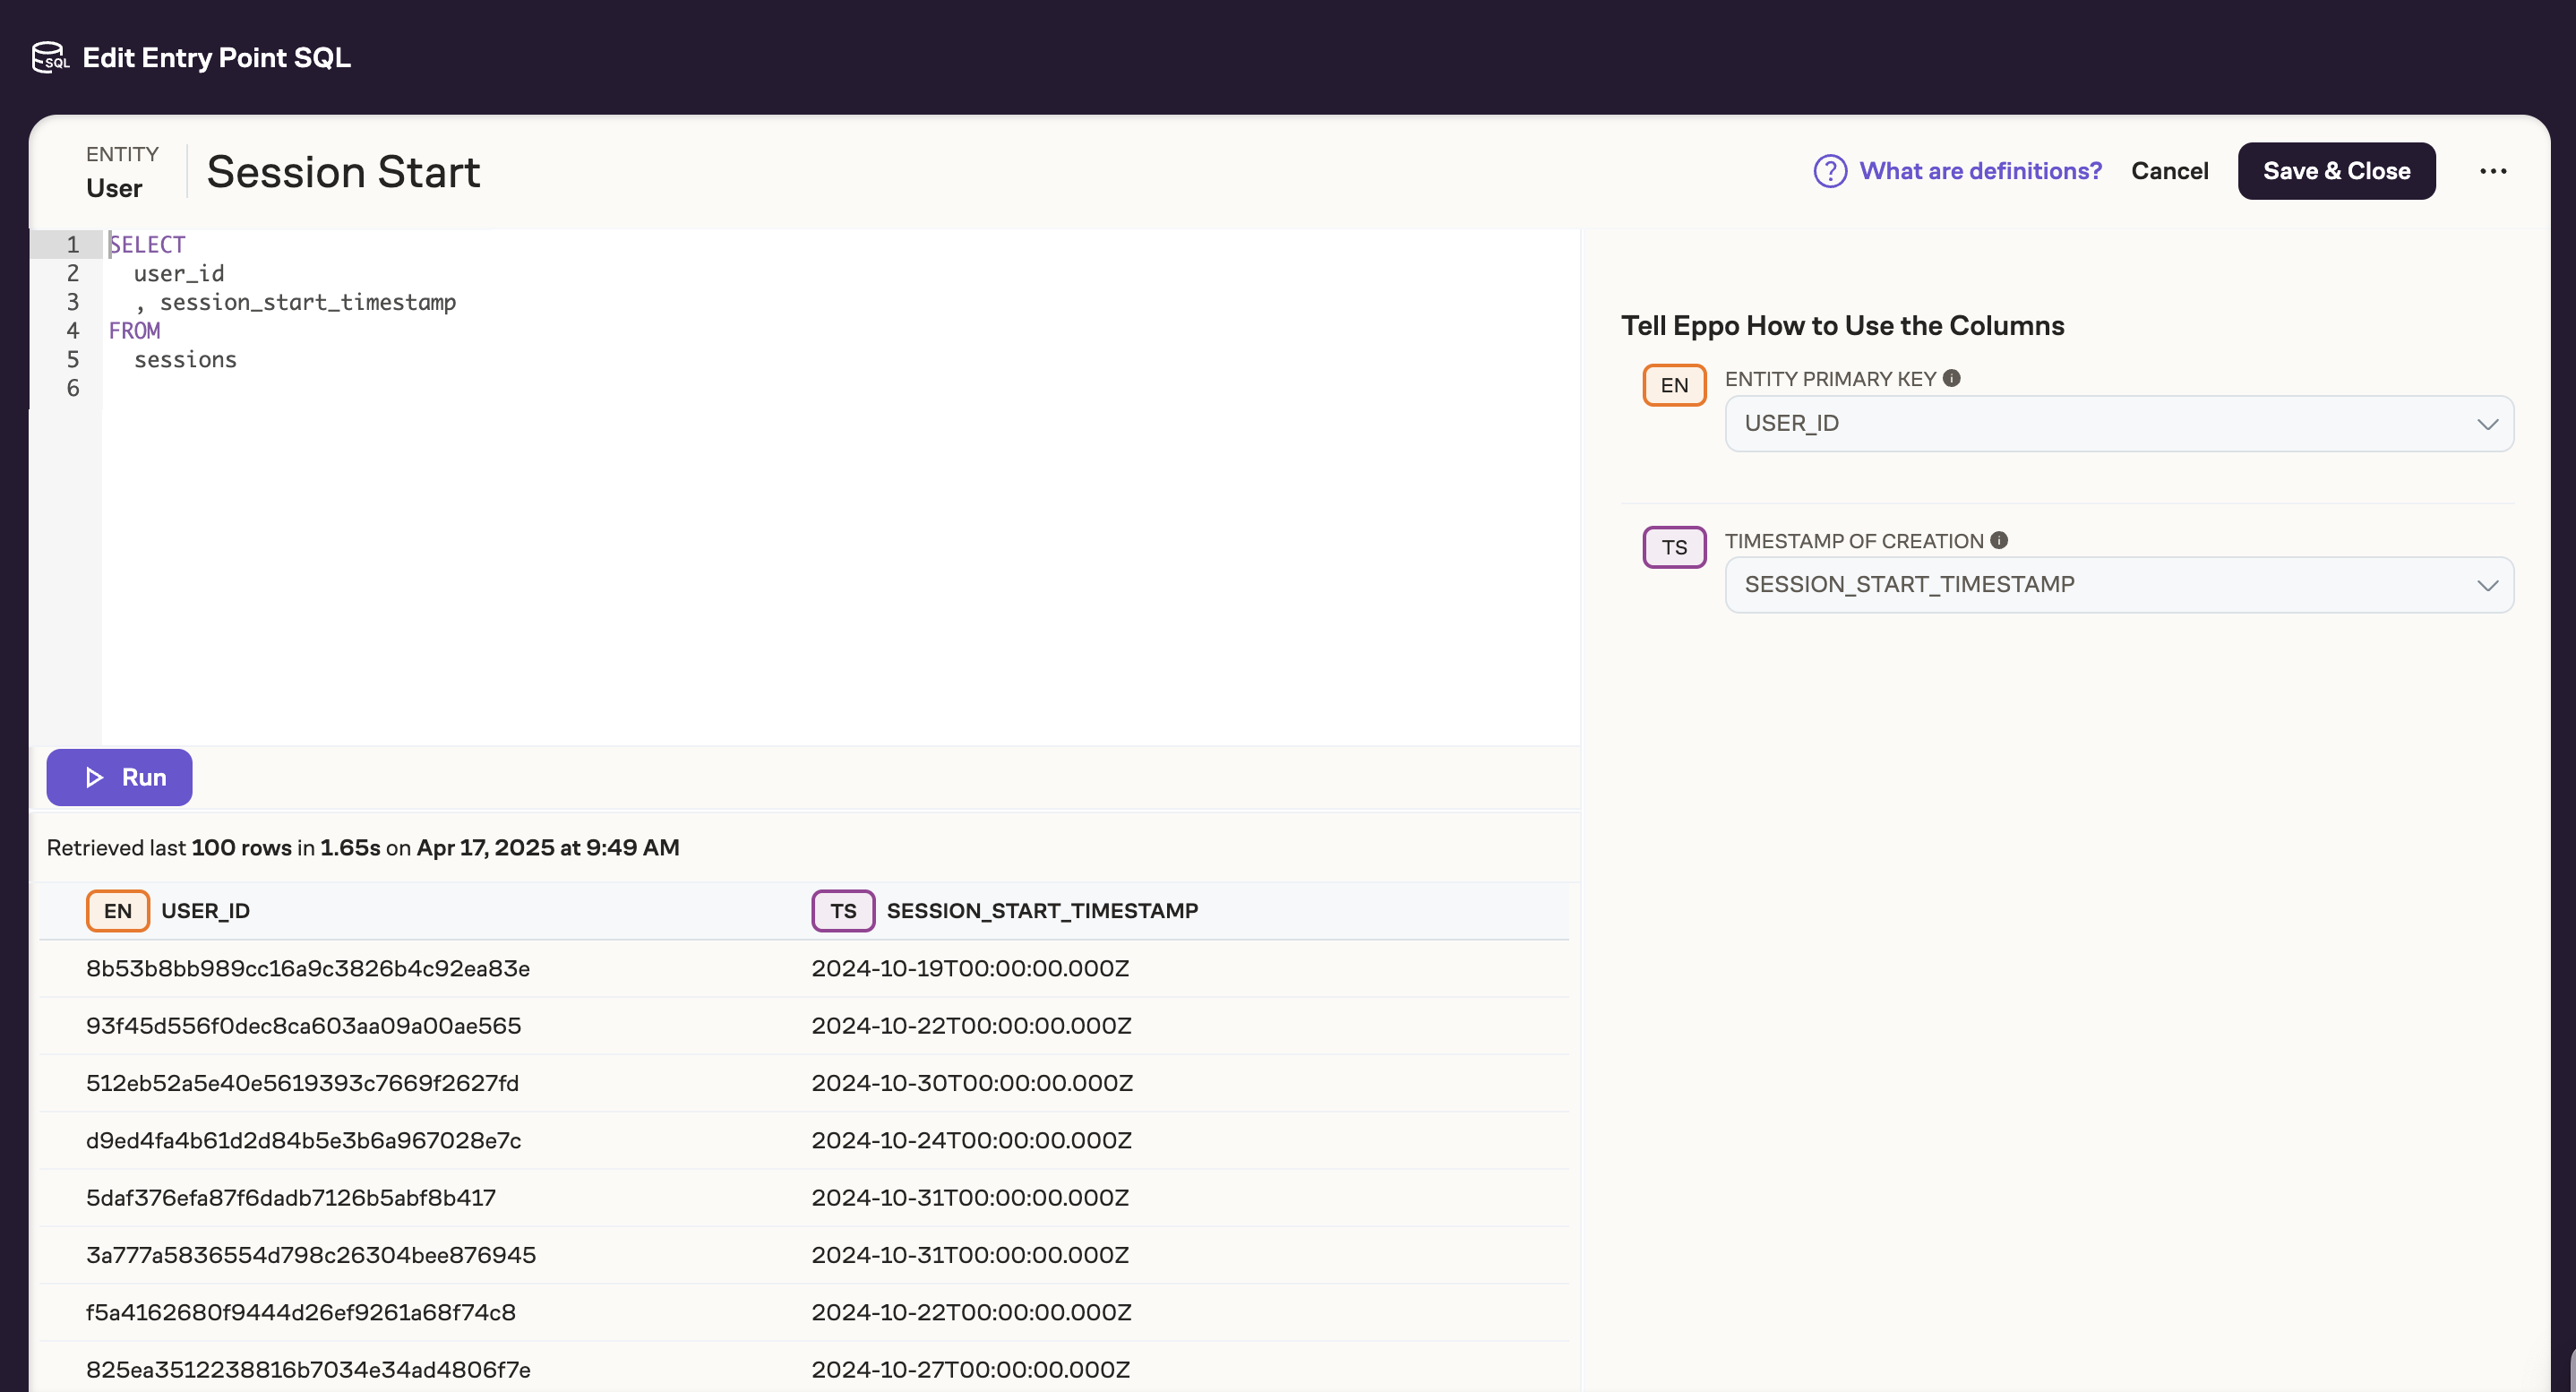The image size is (2576, 1392).
Task: Run the SQL query
Action: pyautogui.click(x=119, y=777)
